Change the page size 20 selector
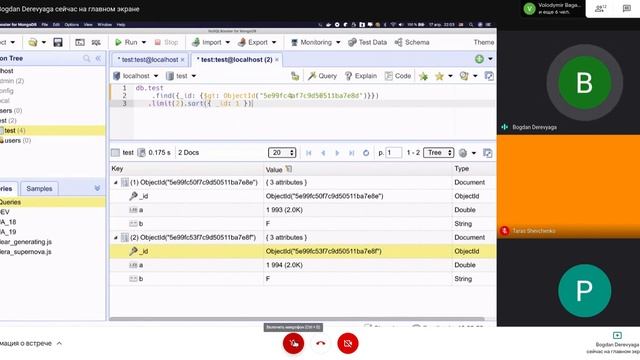 point(282,152)
